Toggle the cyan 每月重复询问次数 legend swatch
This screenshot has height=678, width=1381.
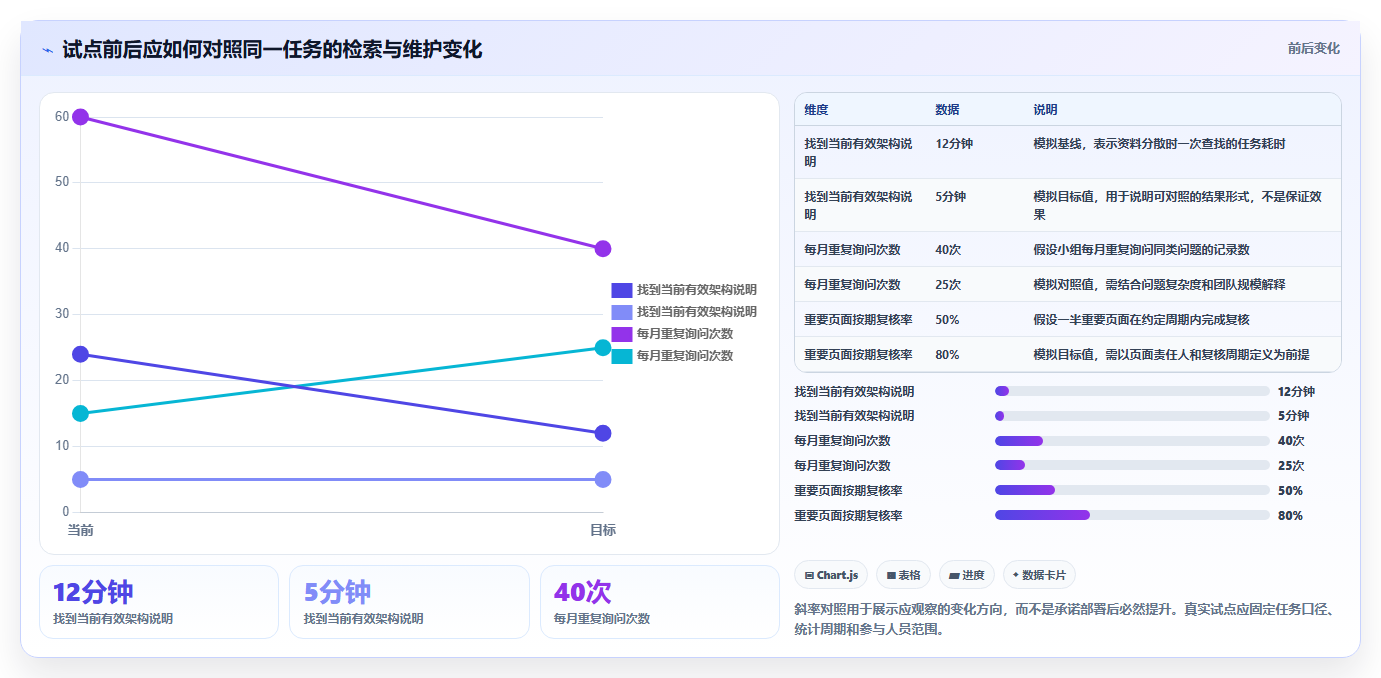[622, 356]
